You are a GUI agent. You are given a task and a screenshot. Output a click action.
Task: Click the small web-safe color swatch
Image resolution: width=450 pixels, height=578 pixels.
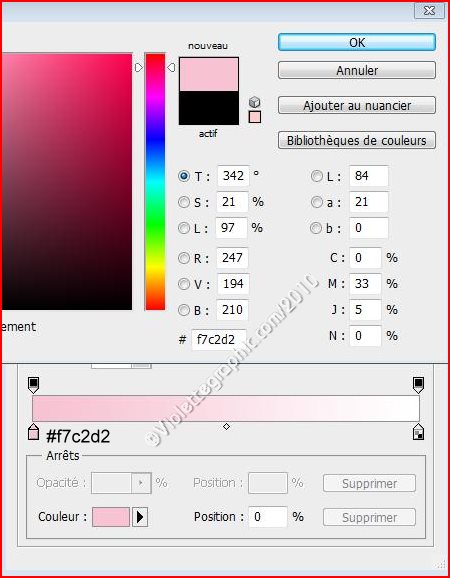click(x=255, y=117)
